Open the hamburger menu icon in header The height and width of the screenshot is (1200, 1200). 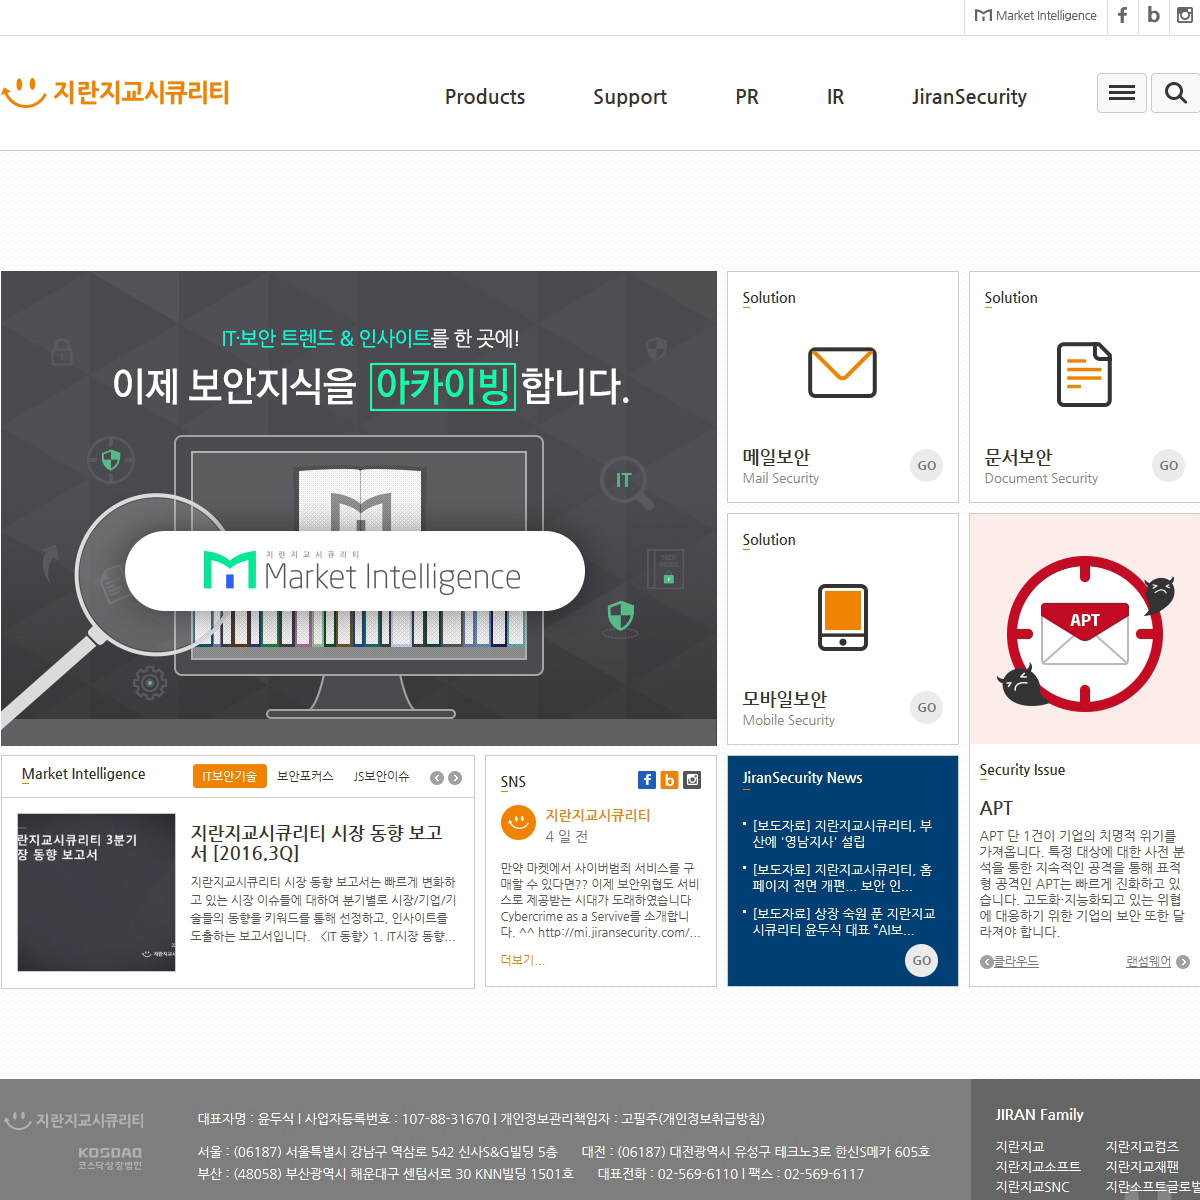click(1121, 93)
